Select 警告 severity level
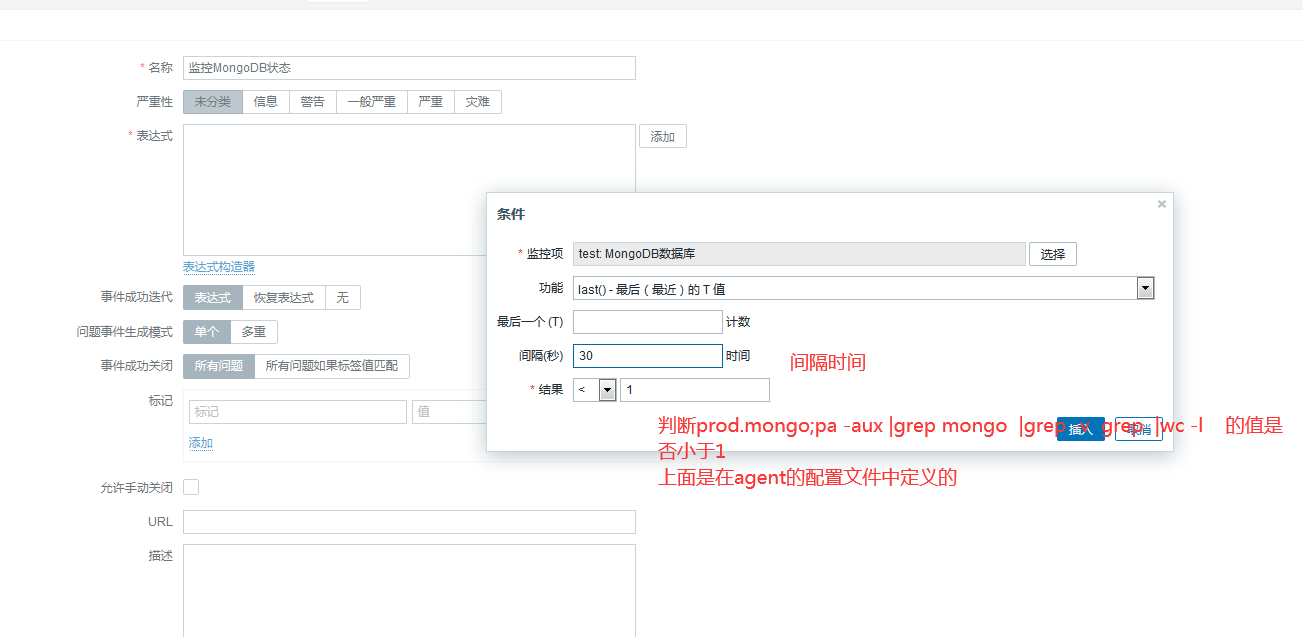 tap(312, 102)
